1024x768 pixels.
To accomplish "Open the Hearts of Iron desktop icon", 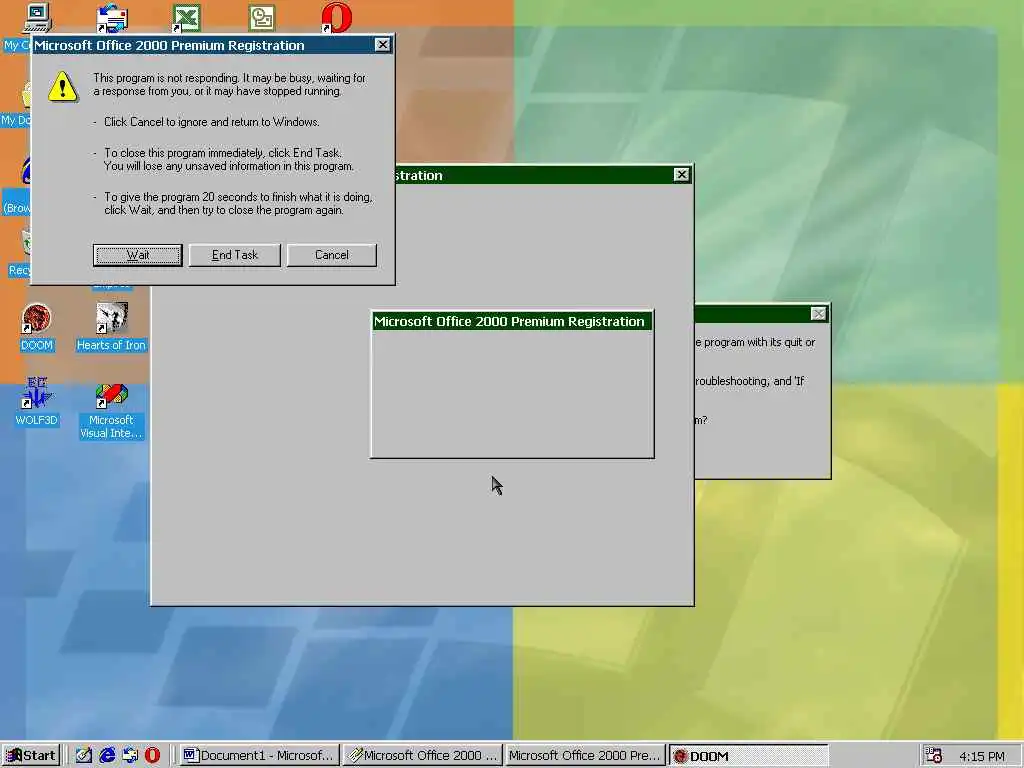I will [x=111, y=327].
